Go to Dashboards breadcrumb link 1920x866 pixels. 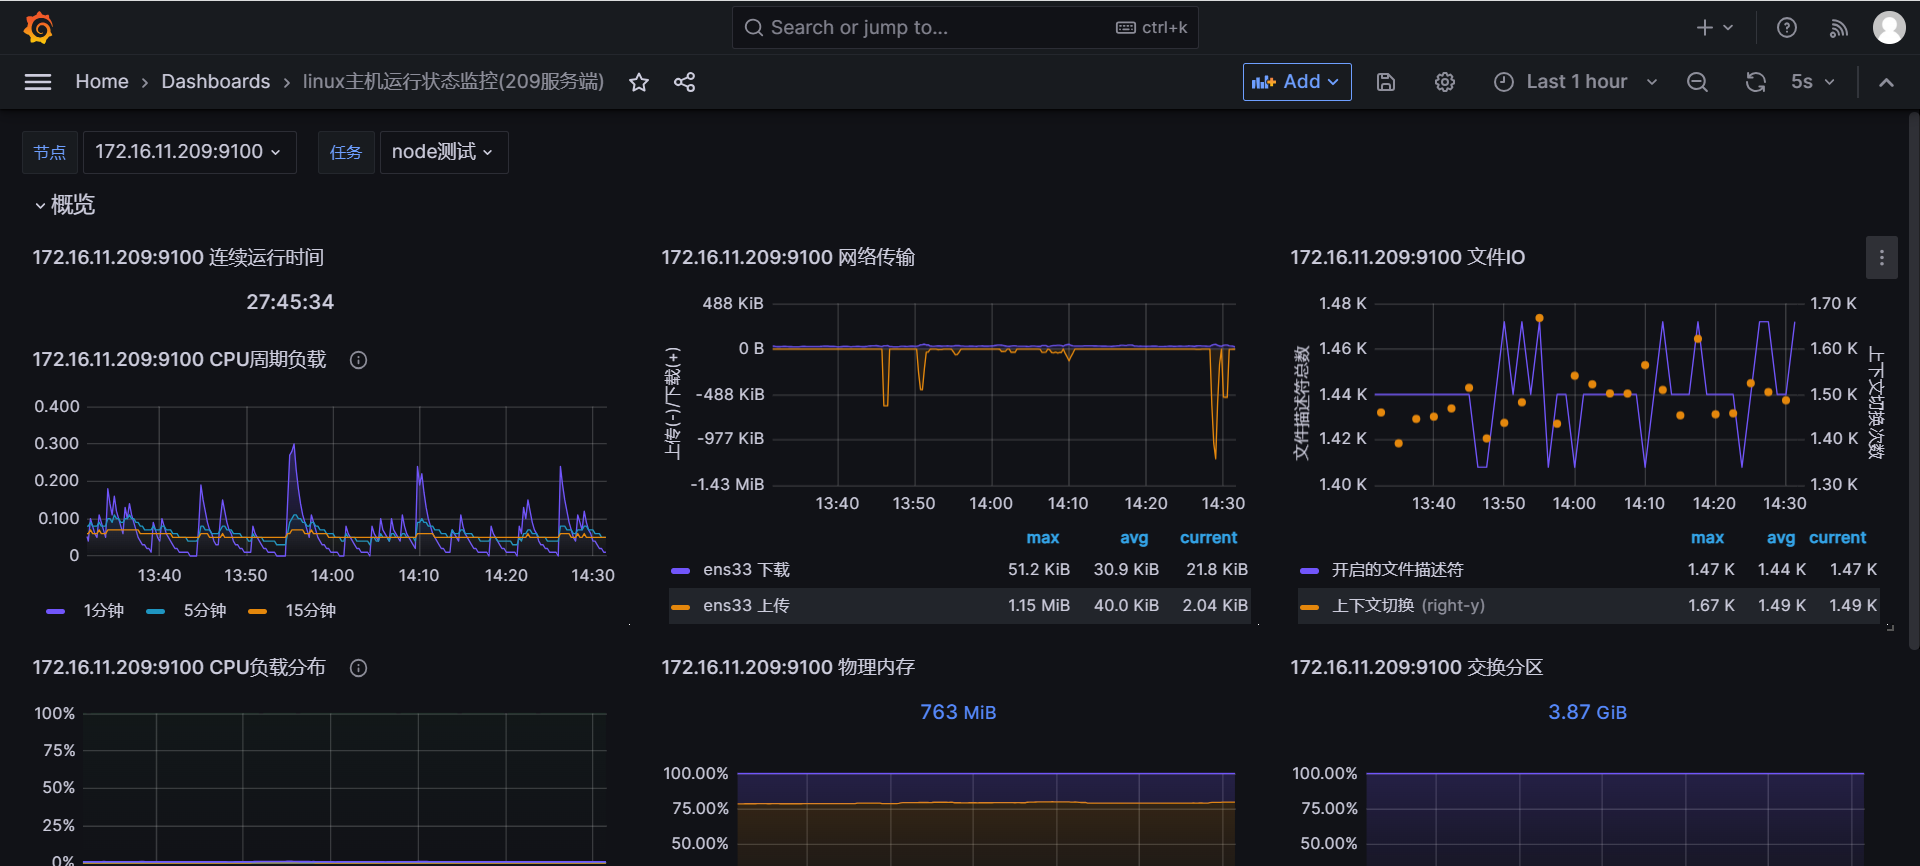click(x=215, y=82)
